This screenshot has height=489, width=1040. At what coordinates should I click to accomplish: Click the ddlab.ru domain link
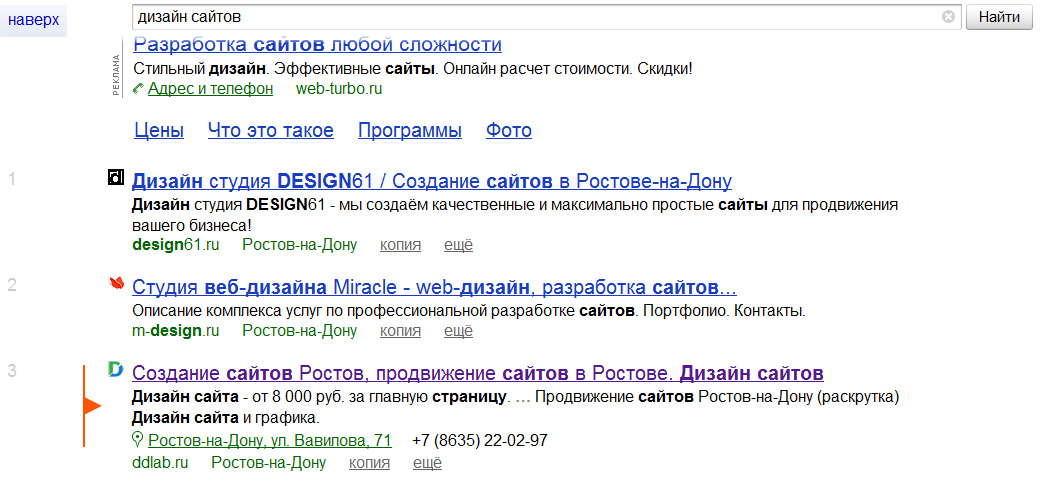[x=160, y=463]
